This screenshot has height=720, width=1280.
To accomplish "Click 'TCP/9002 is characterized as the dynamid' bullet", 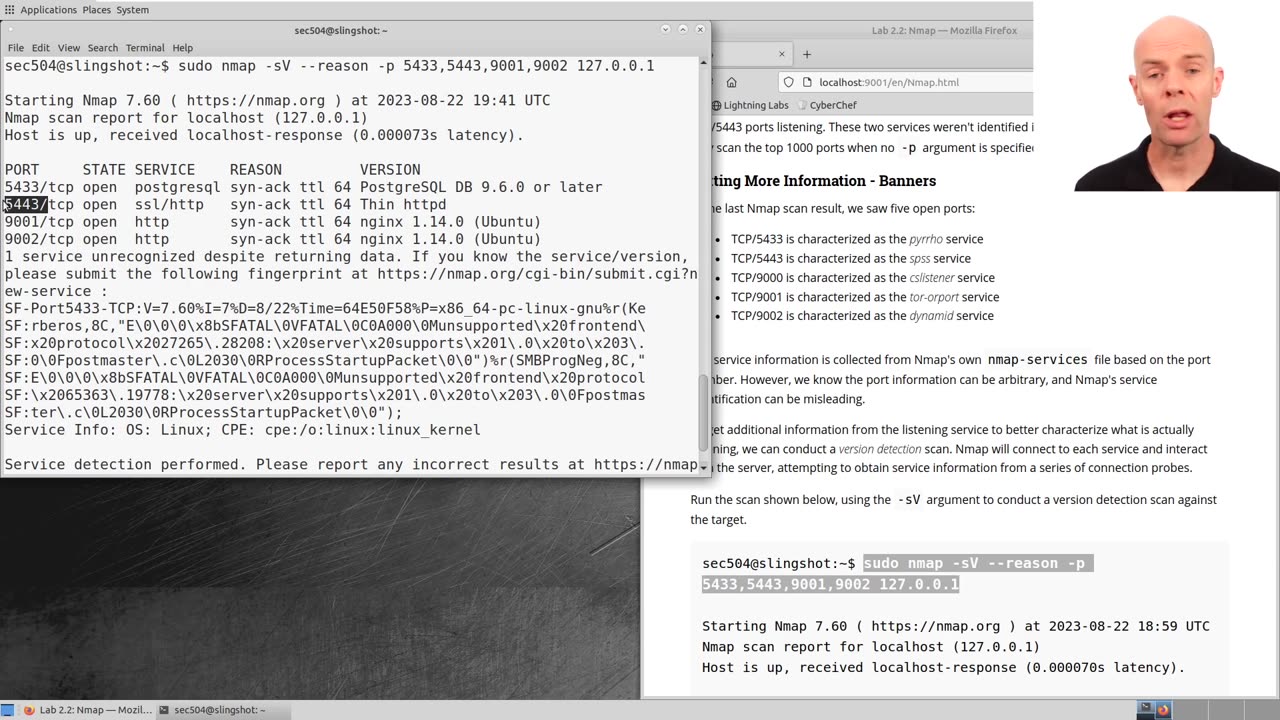I will [862, 316].
